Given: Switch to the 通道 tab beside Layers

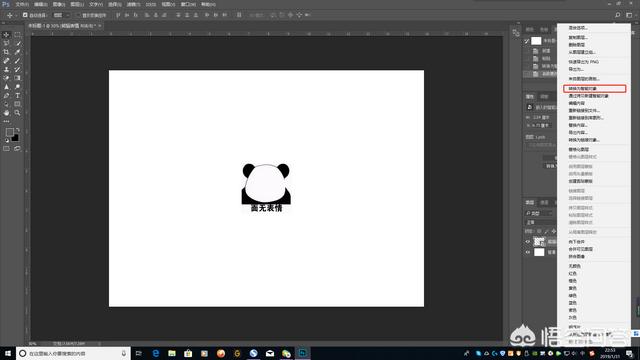Looking at the screenshot, I should pos(544,202).
